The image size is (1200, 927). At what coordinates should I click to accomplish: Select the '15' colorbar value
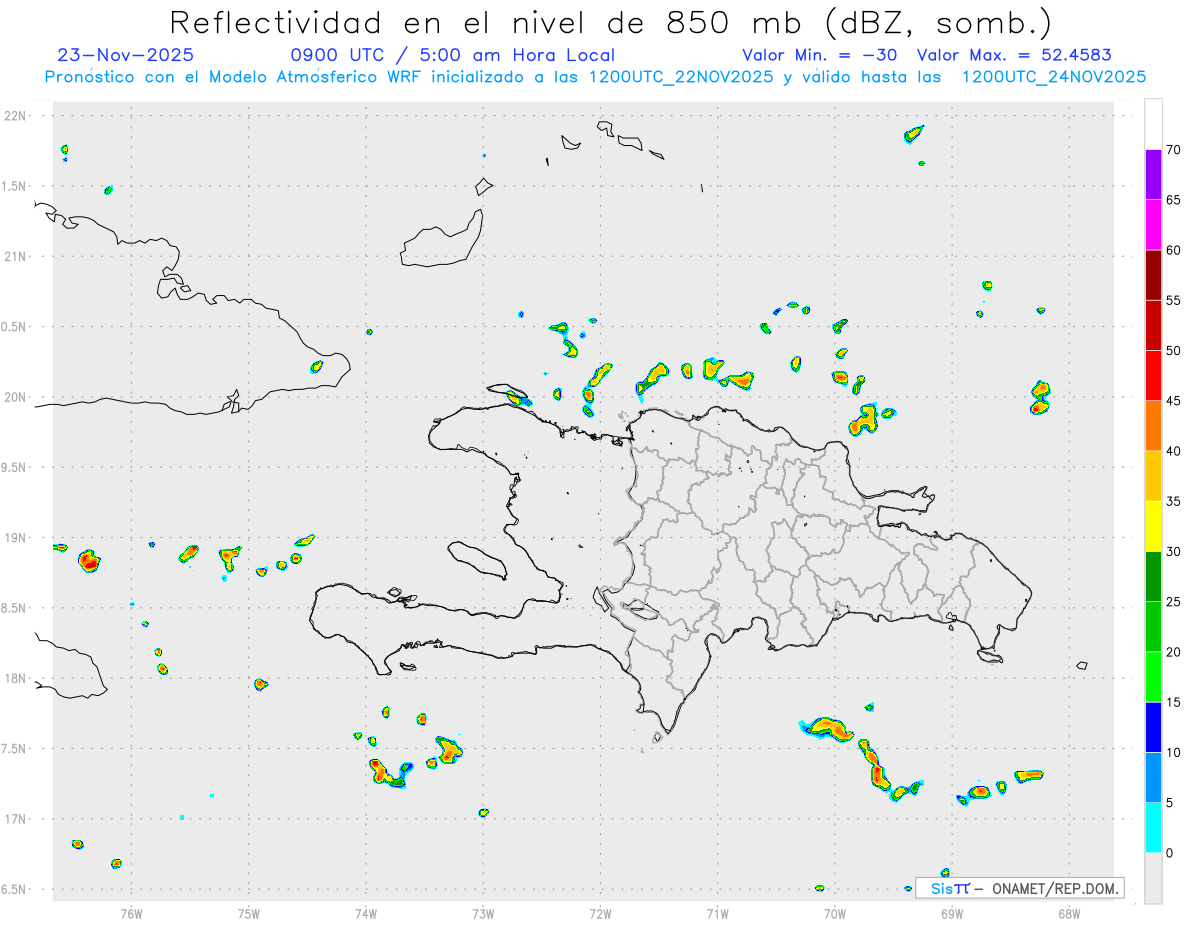(1175, 702)
